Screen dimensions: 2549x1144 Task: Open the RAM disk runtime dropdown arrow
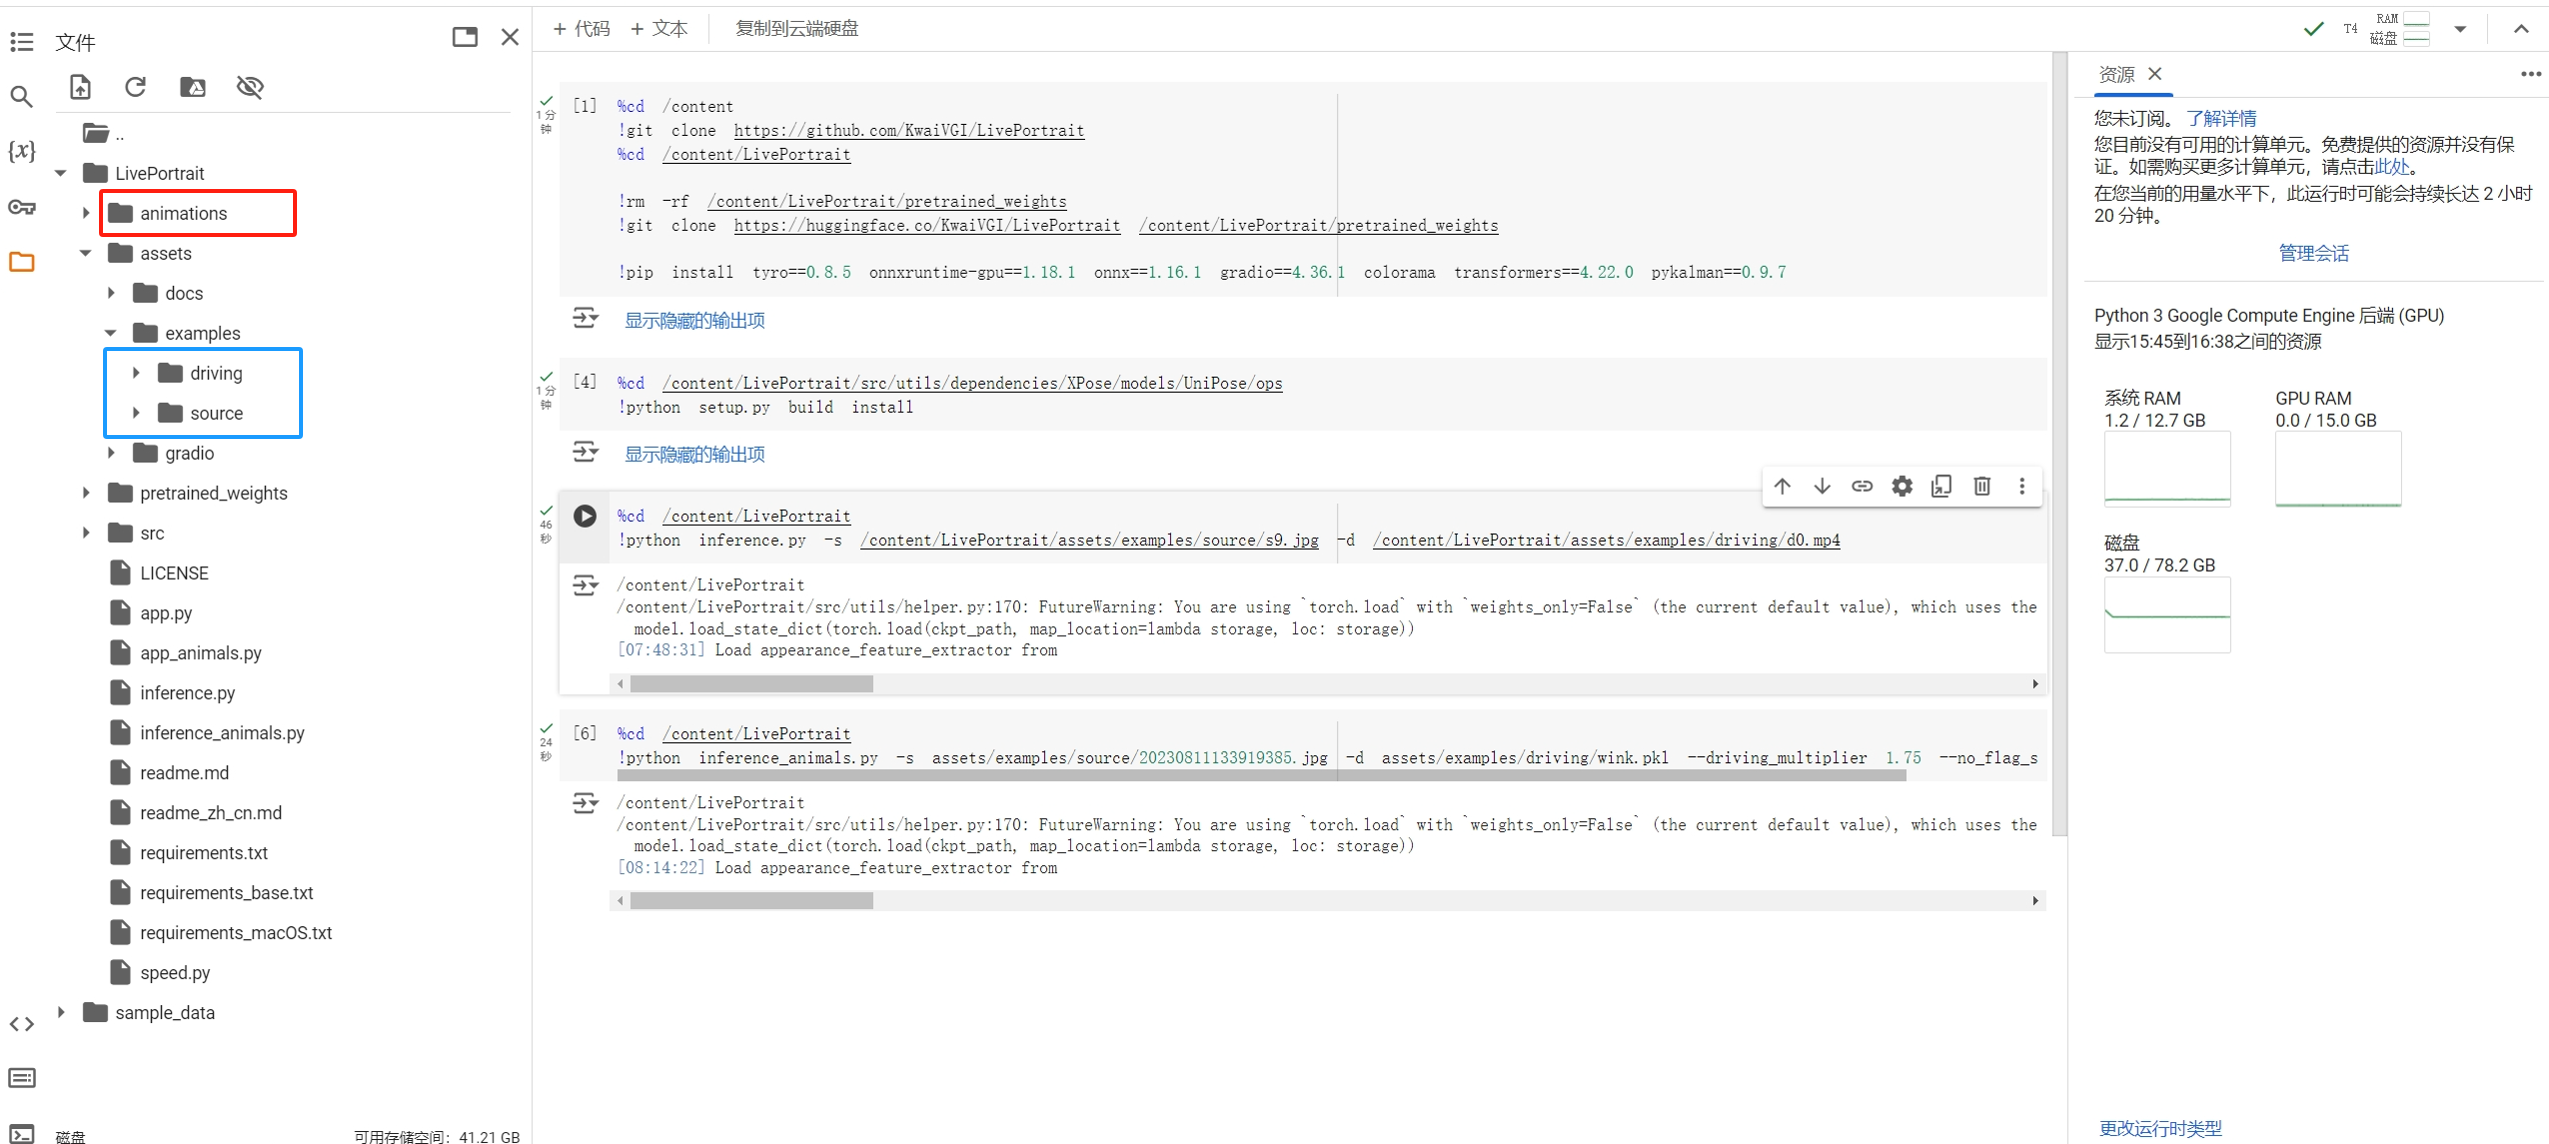[x=2460, y=29]
